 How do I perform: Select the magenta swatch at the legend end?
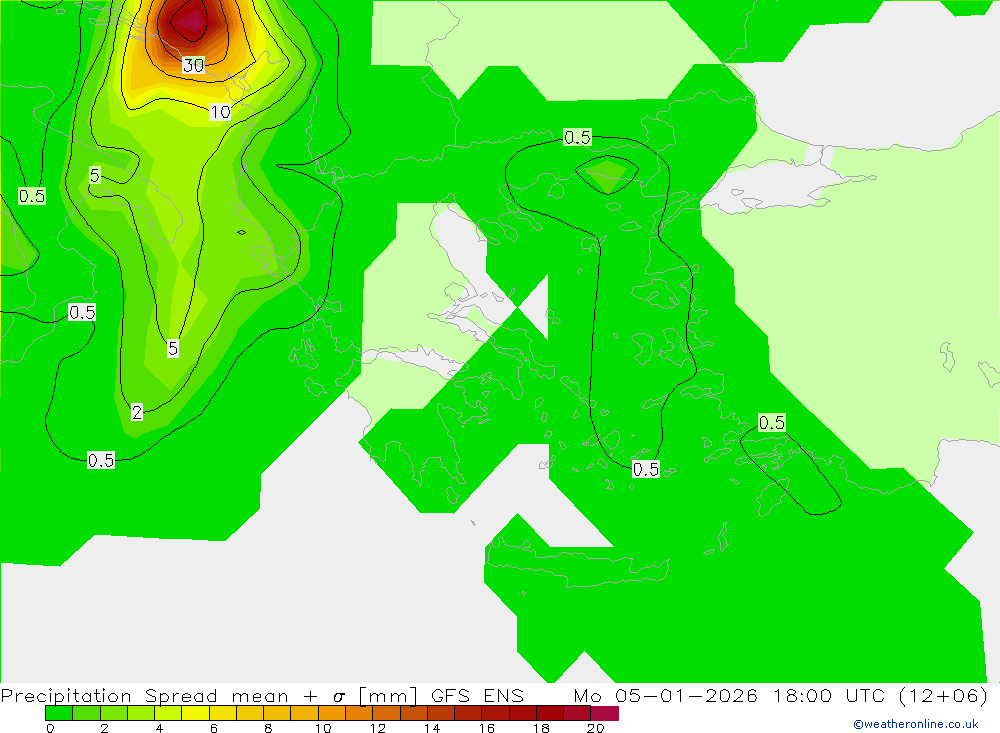605,713
